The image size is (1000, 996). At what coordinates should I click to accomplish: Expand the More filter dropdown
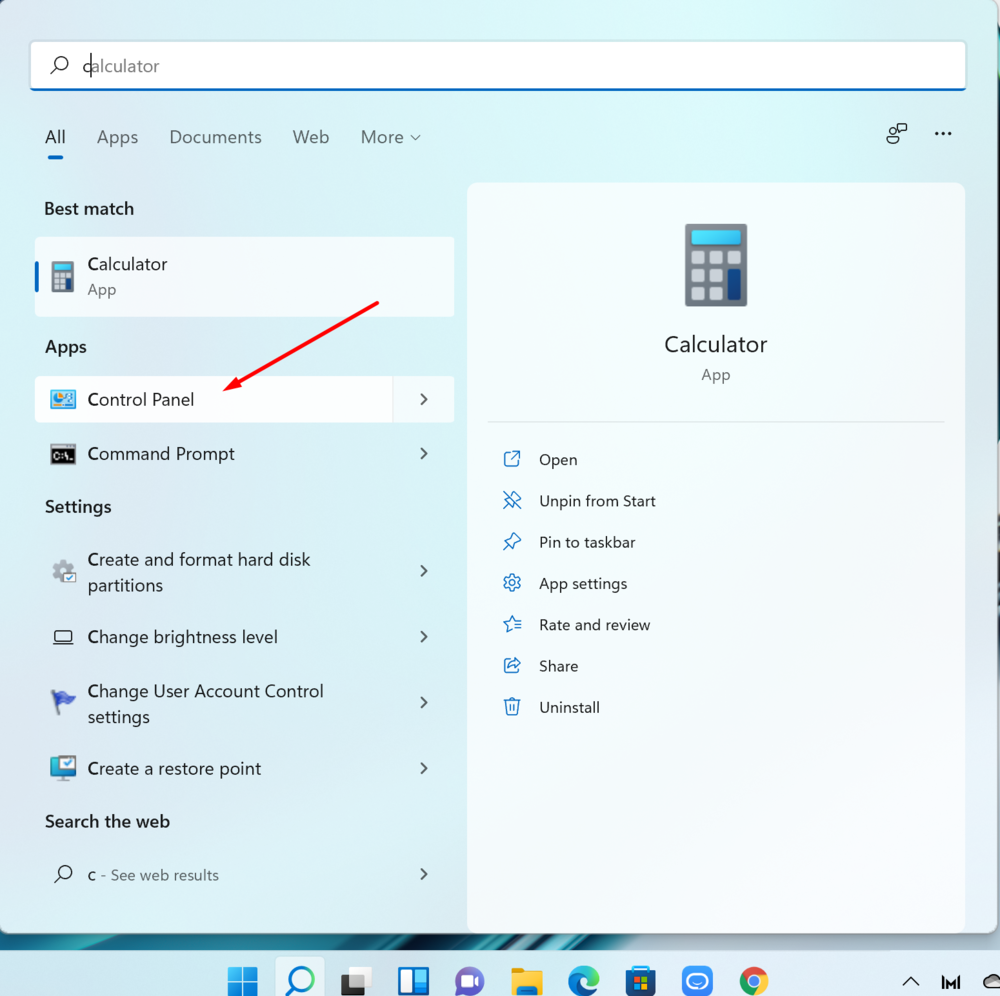(x=390, y=137)
